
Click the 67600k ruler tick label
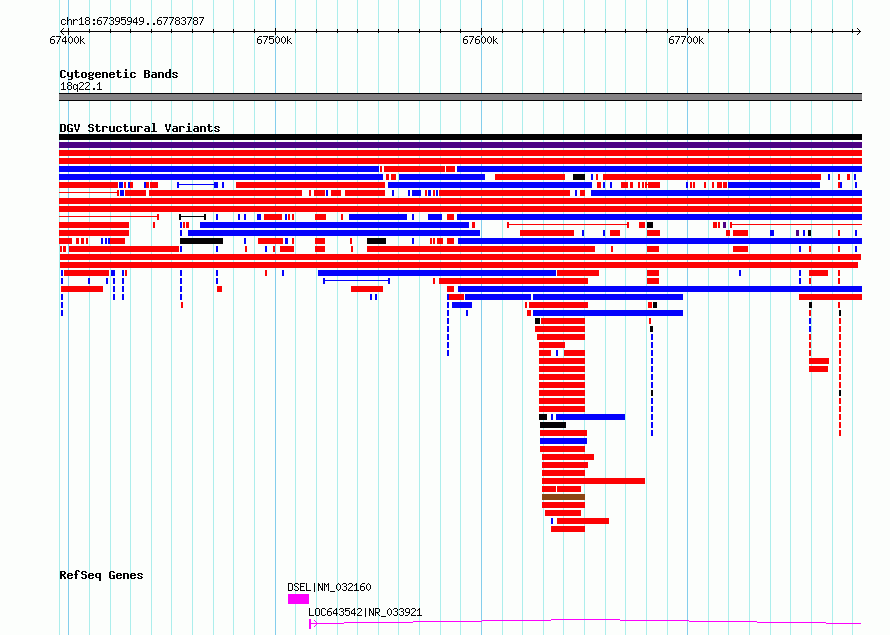pyautogui.click(x=480, y=40)
